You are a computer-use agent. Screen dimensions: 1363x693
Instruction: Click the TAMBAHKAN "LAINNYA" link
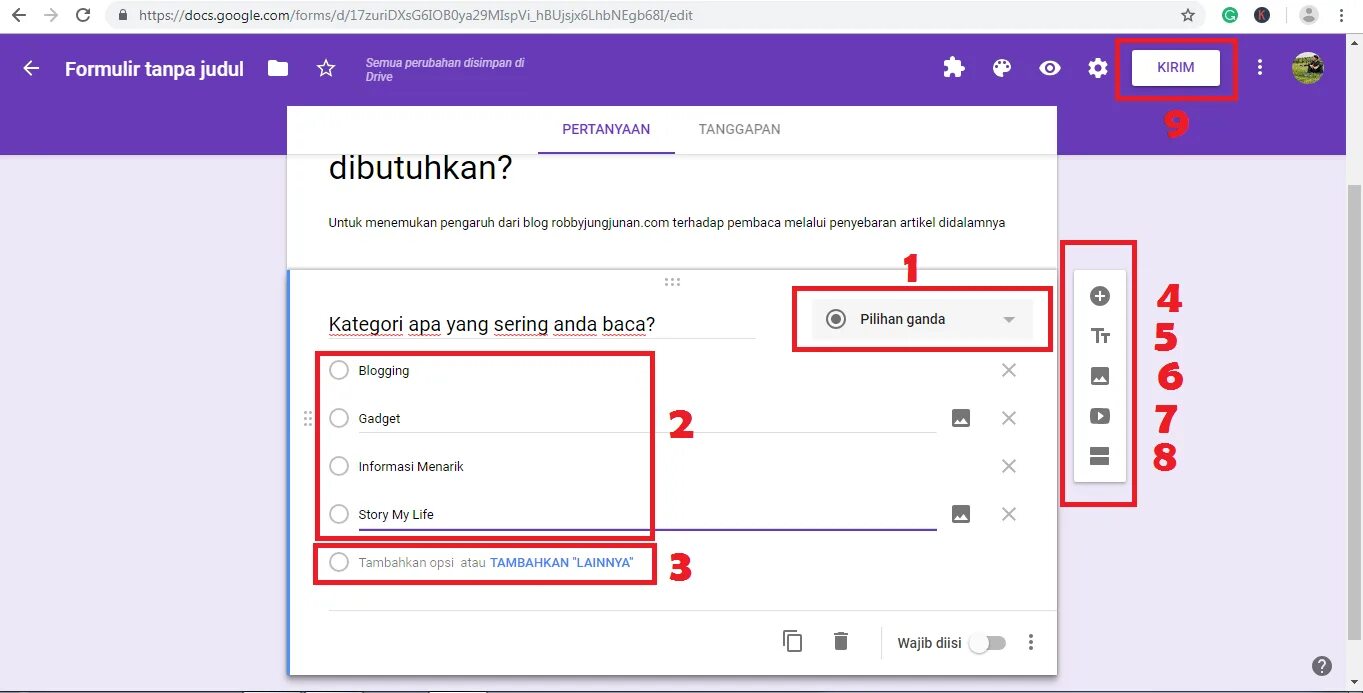click(x=562, y=563)
